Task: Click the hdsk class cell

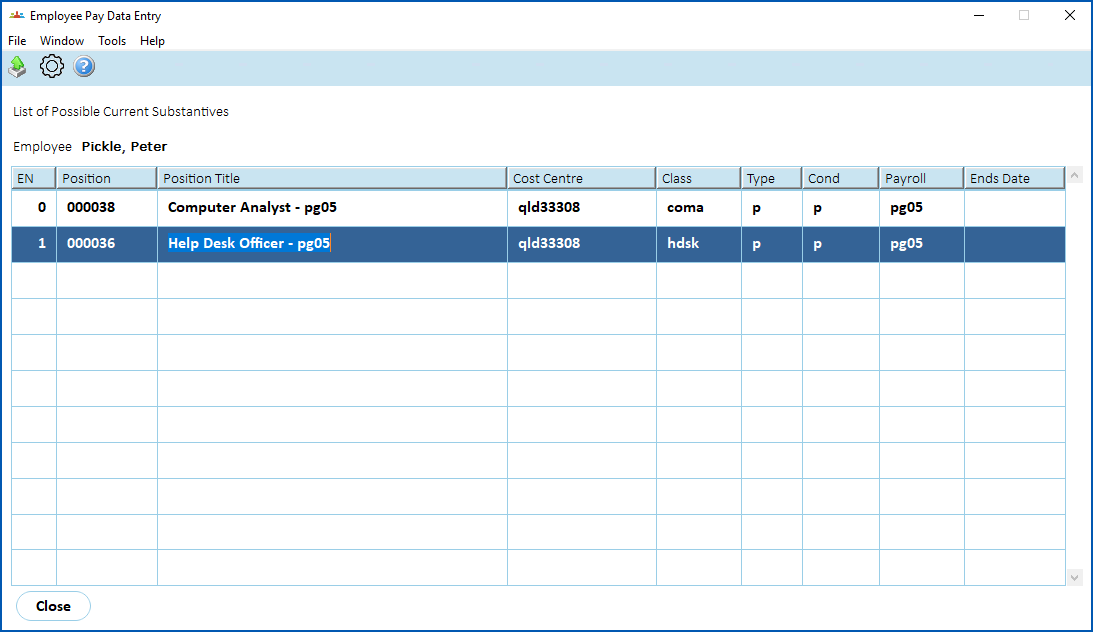Action: pyautogui.click(x=698, y=244)
